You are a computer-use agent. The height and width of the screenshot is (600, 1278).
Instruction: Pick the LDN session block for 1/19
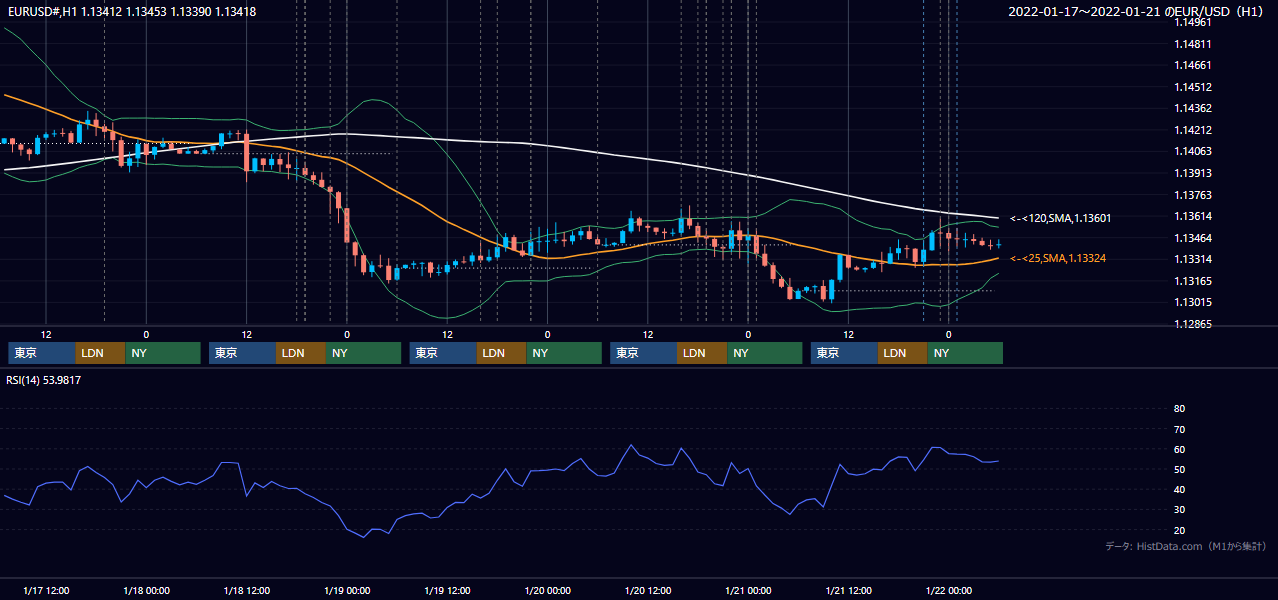(502, 353)
